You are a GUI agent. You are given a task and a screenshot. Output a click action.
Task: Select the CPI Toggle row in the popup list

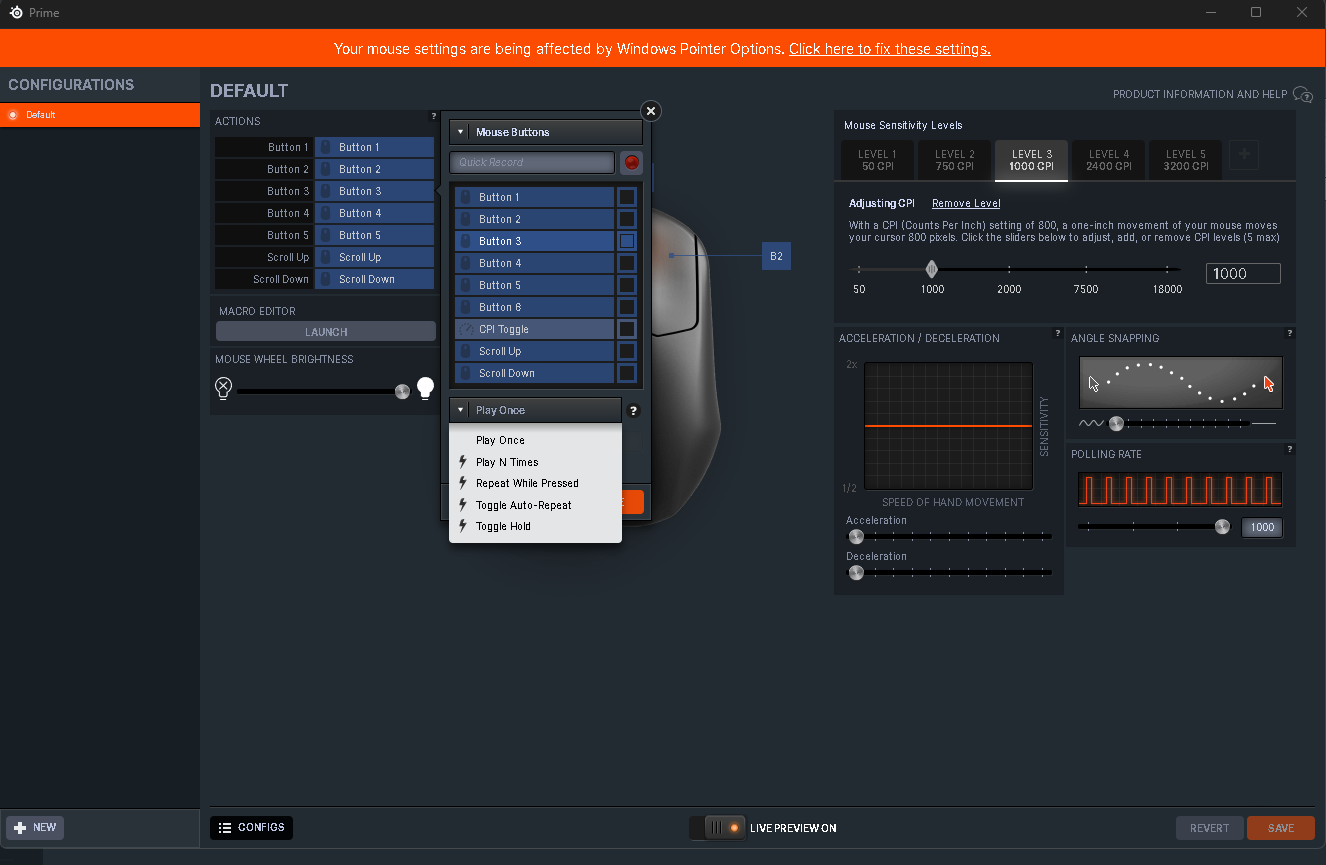[x=534, y=329]
